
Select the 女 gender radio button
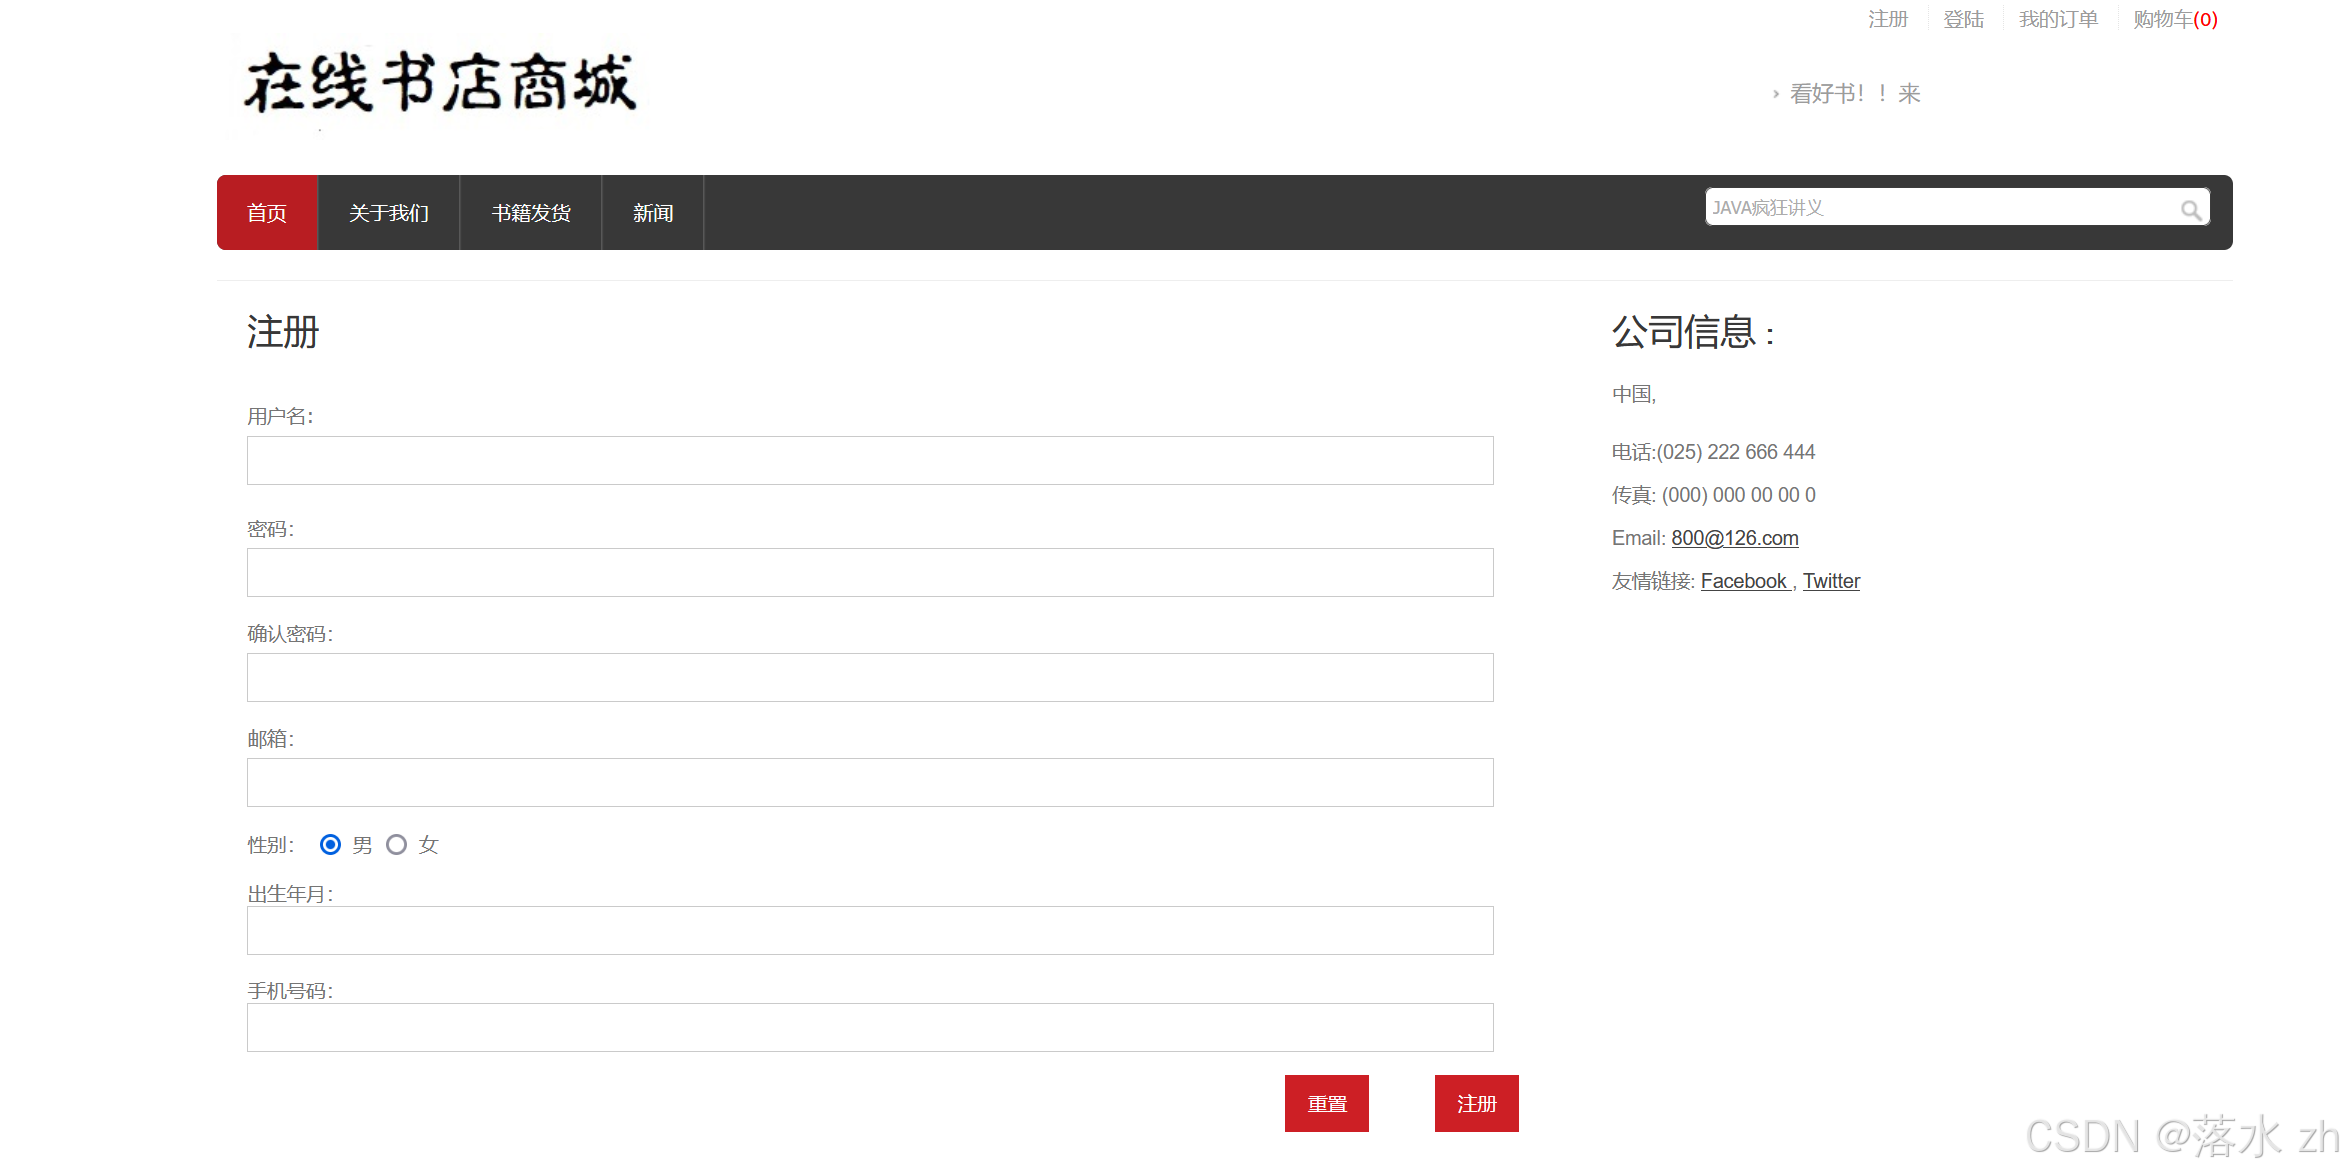coord(397,845)
